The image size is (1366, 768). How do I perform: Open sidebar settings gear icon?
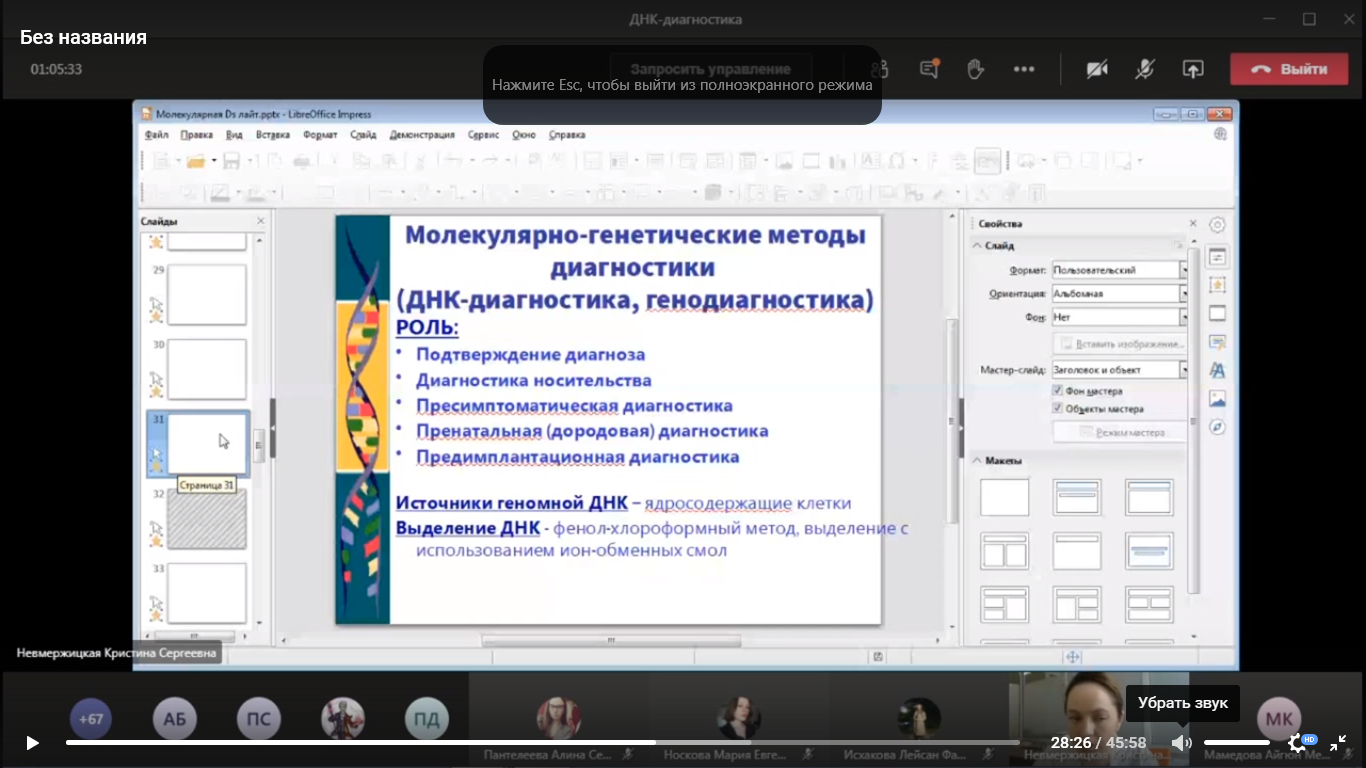[x=1217, y=225]
